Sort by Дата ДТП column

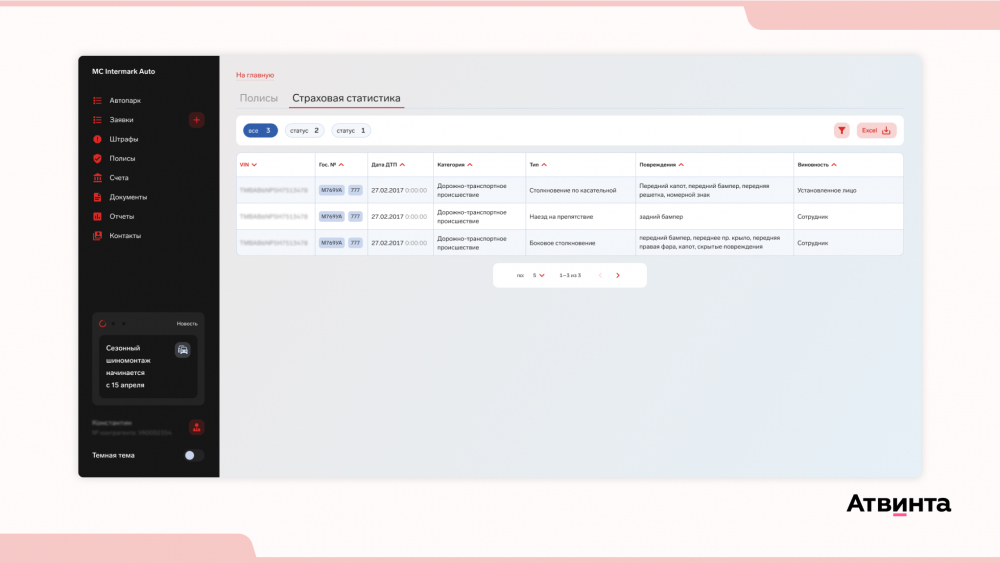pyautogui.click(x=388, y=165)
